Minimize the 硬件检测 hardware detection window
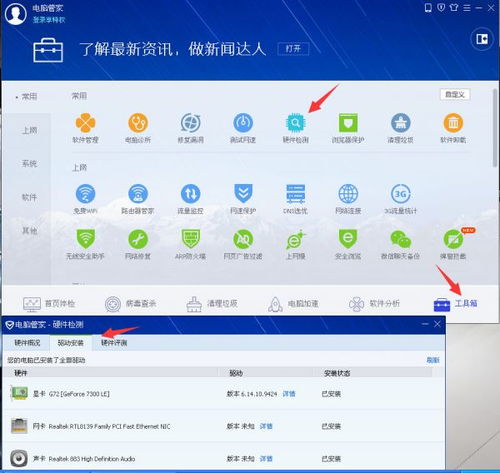 [x=425, y=324]
